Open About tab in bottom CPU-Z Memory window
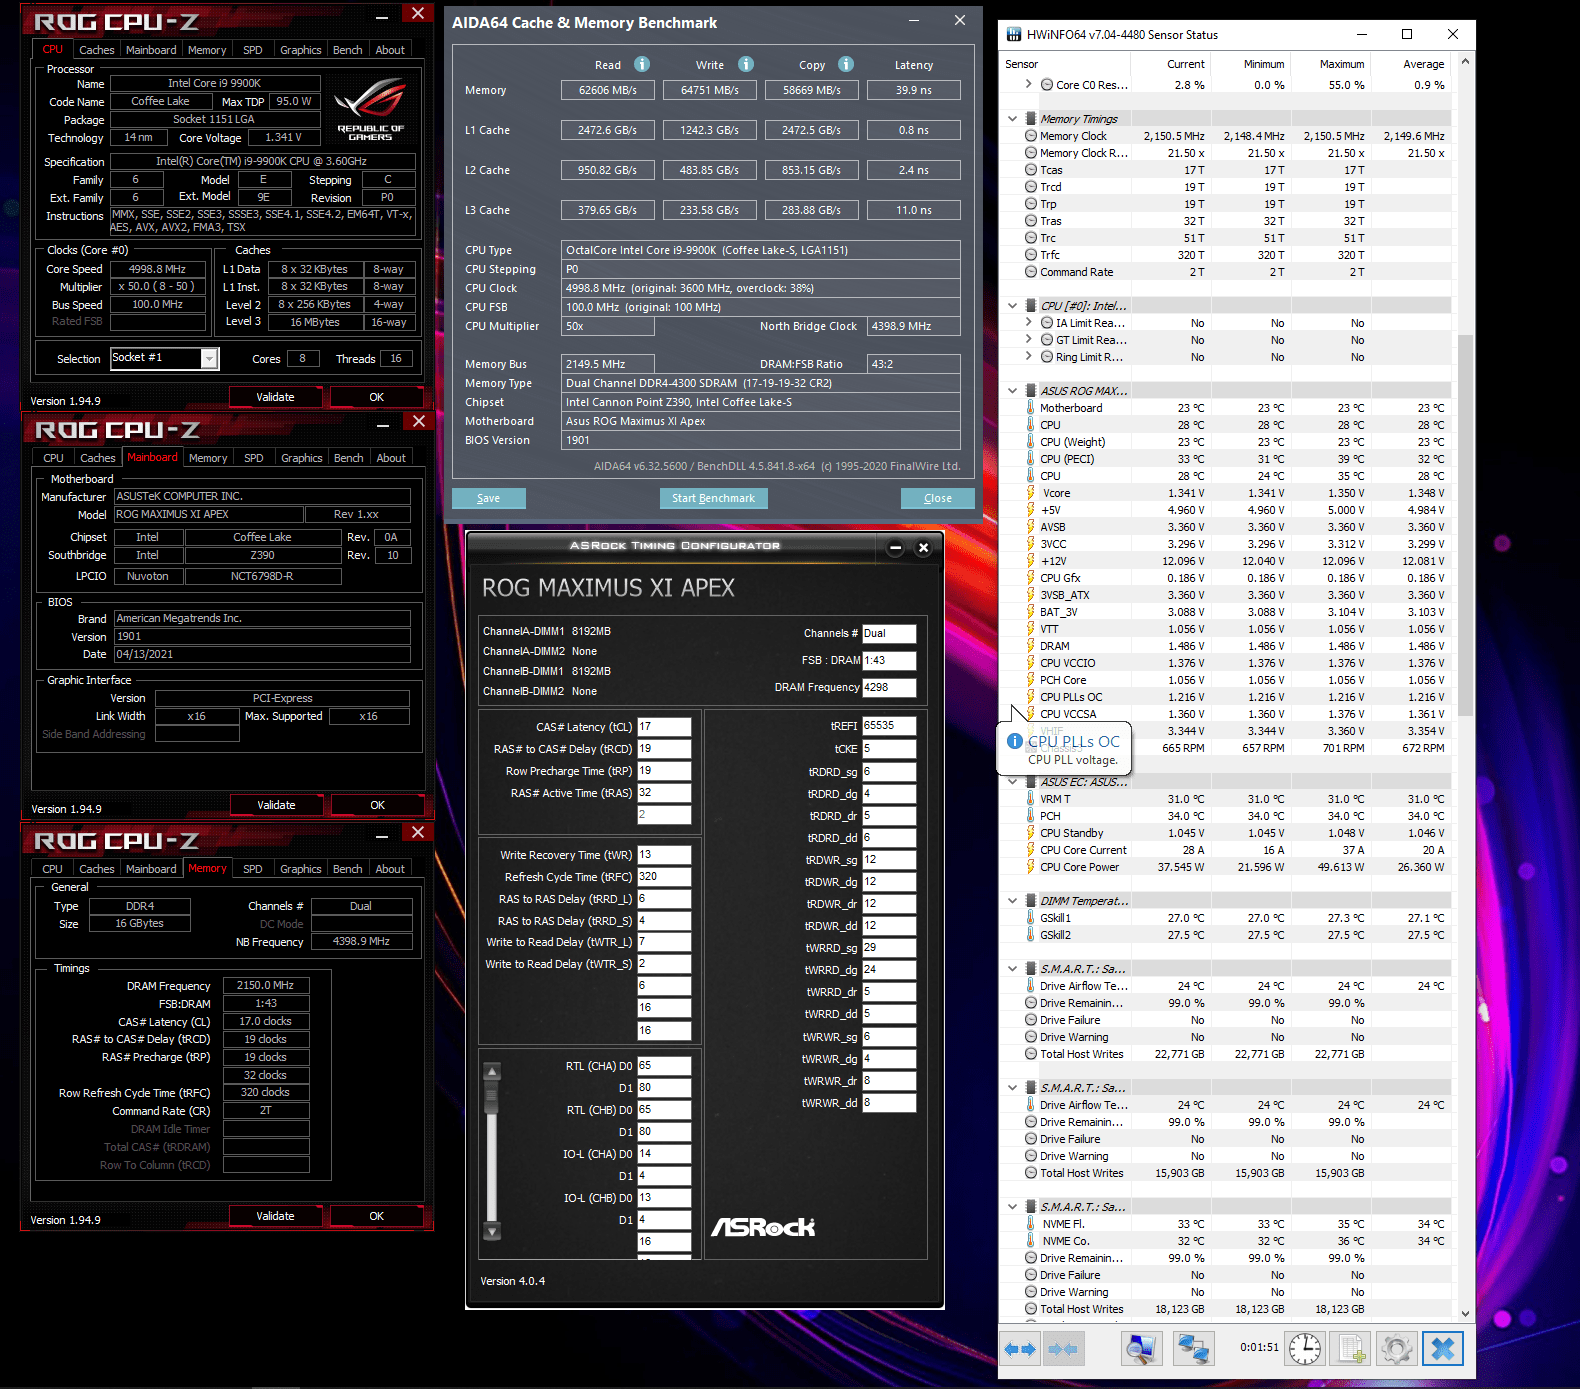 [x=390, y=869]
